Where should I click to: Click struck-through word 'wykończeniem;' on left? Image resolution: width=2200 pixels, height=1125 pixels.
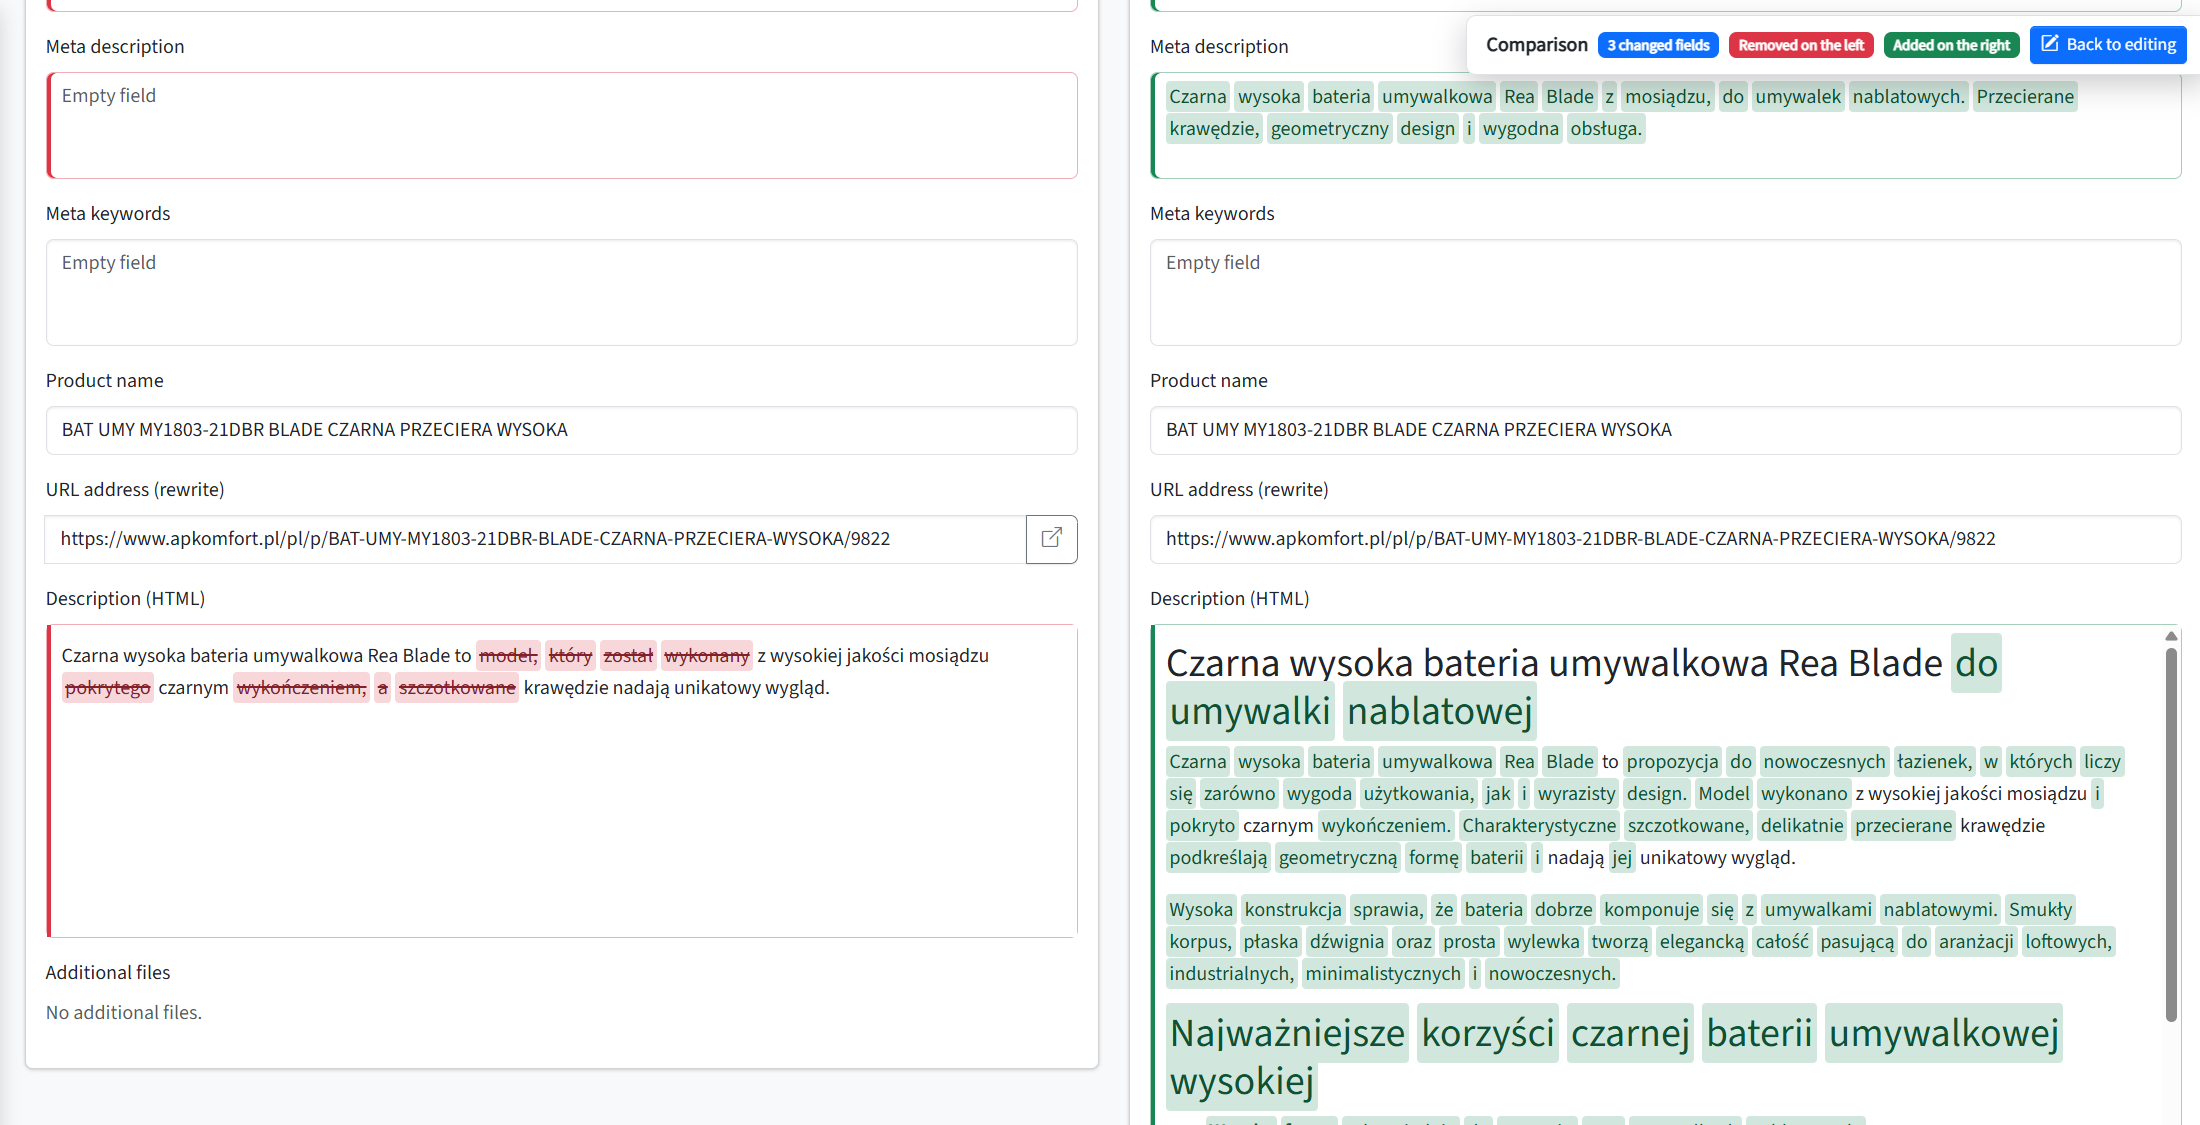click(x=302, y=688)
